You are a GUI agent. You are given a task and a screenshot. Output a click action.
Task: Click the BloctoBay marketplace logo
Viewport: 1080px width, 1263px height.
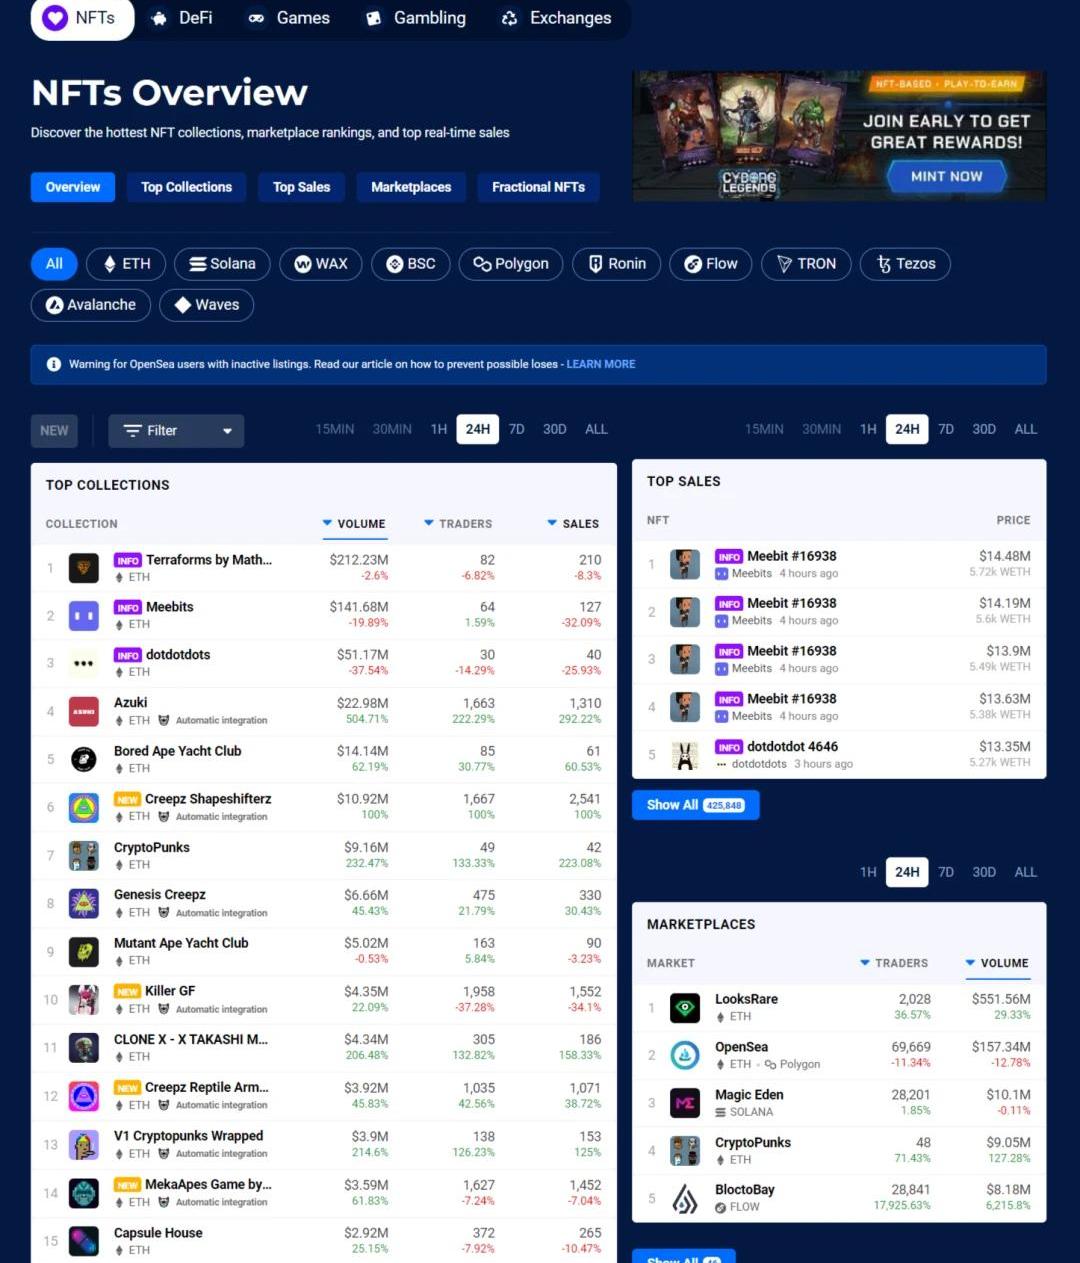pos(685,1198)
